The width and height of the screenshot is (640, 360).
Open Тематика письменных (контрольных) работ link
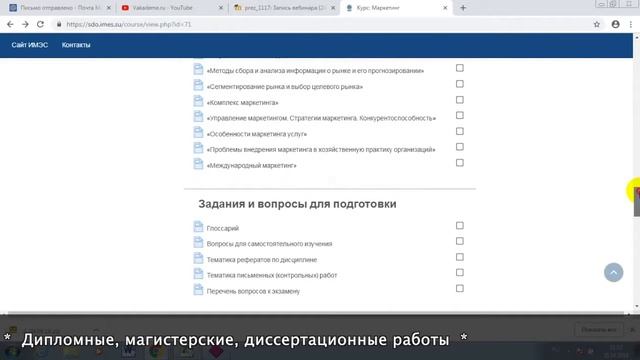(272, 275)
